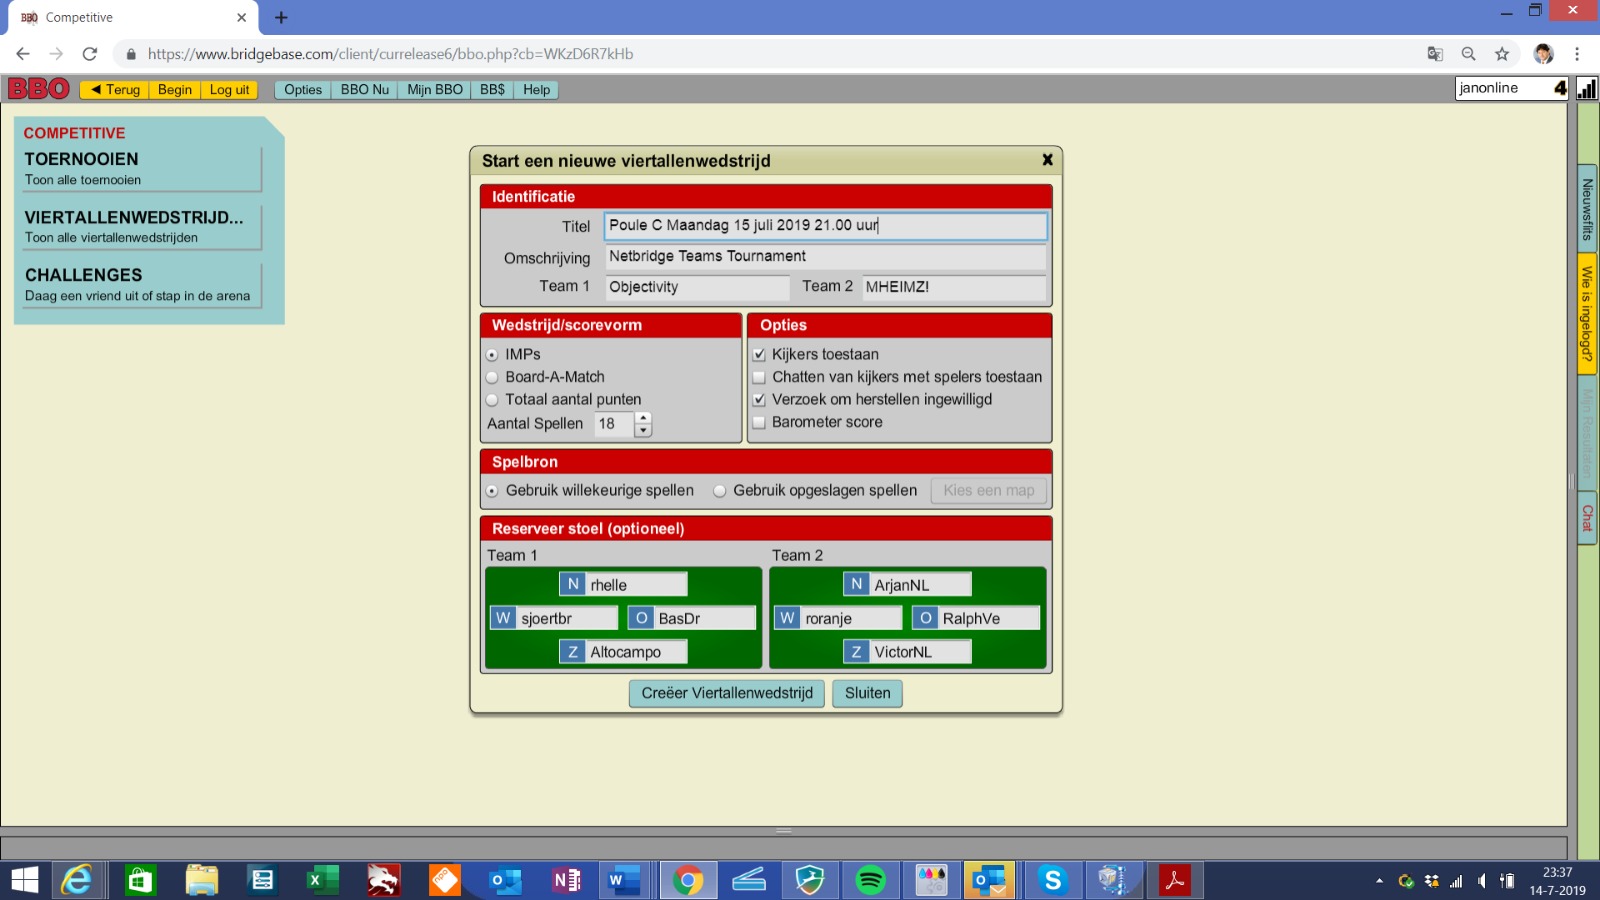Select the Board-A-Match scoring option

click(x=492, y=377)
